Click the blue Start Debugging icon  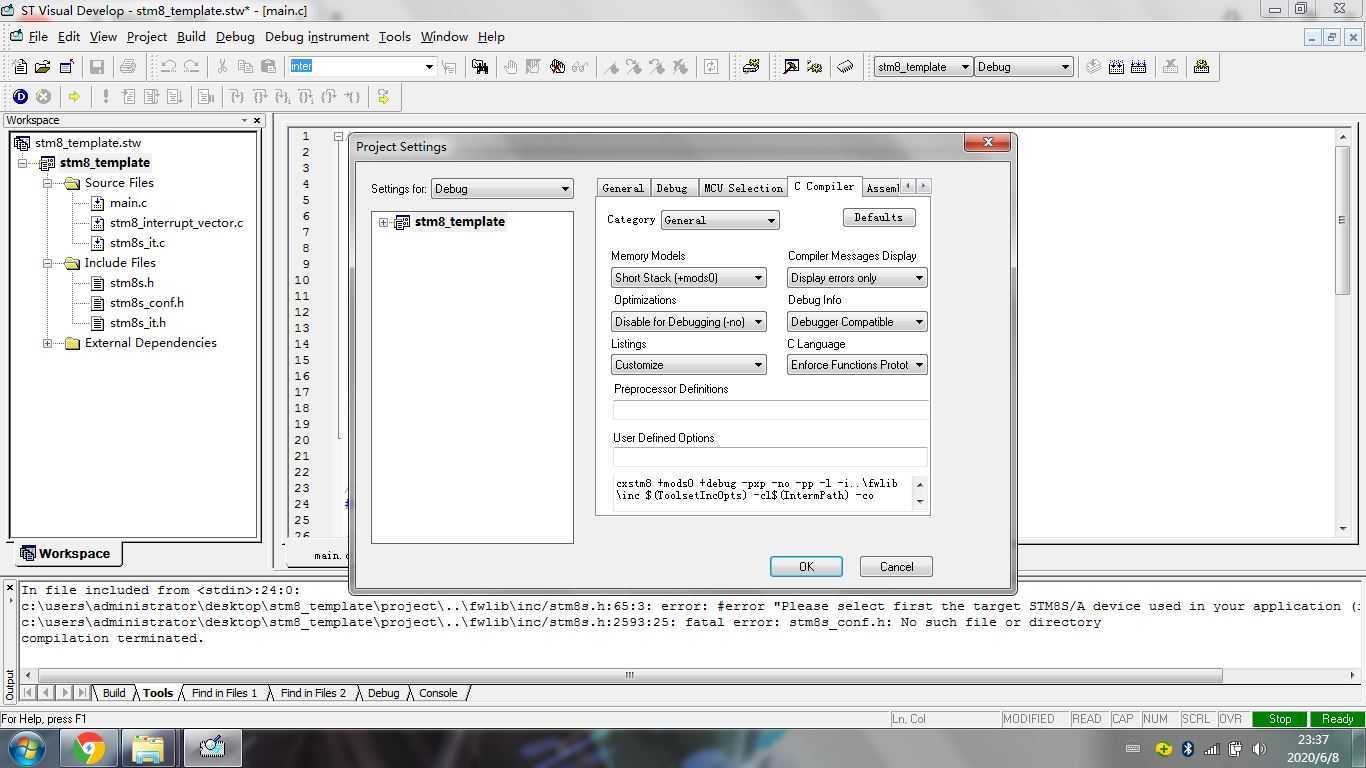point(20,97)
